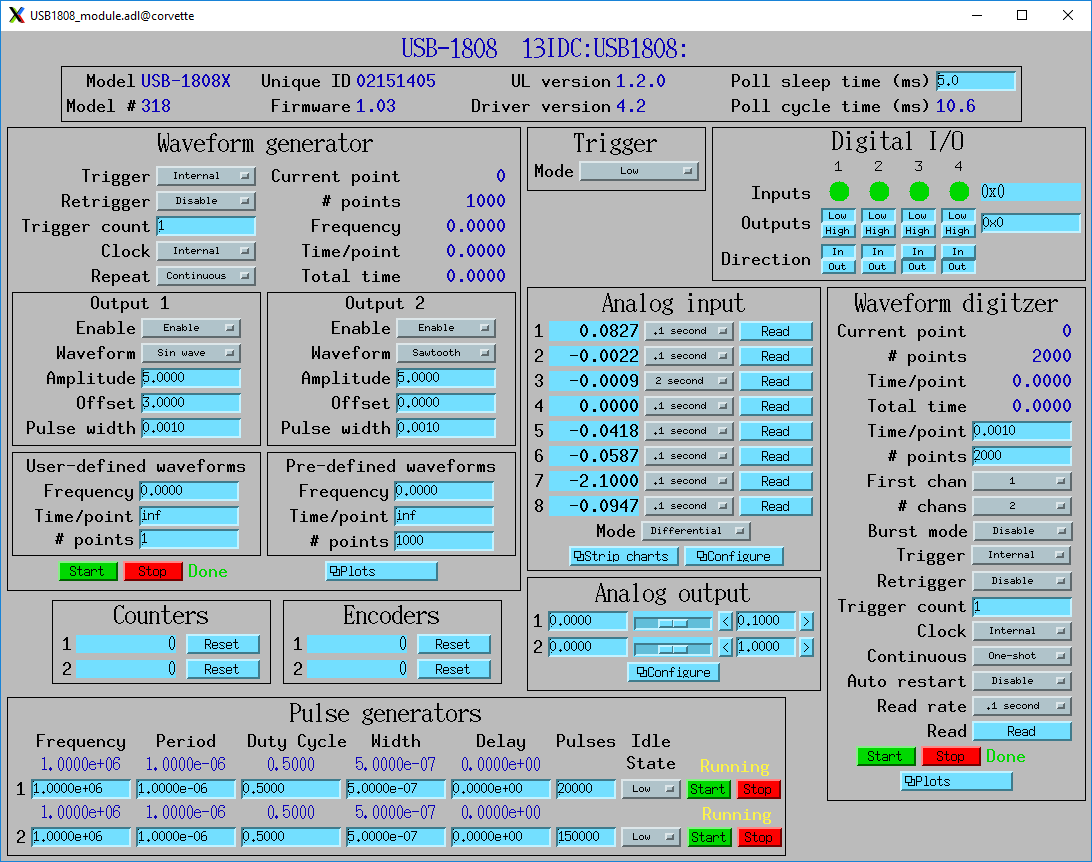
Task: Click digital input 1 green indicator
Action: click(x=839, y=191)
